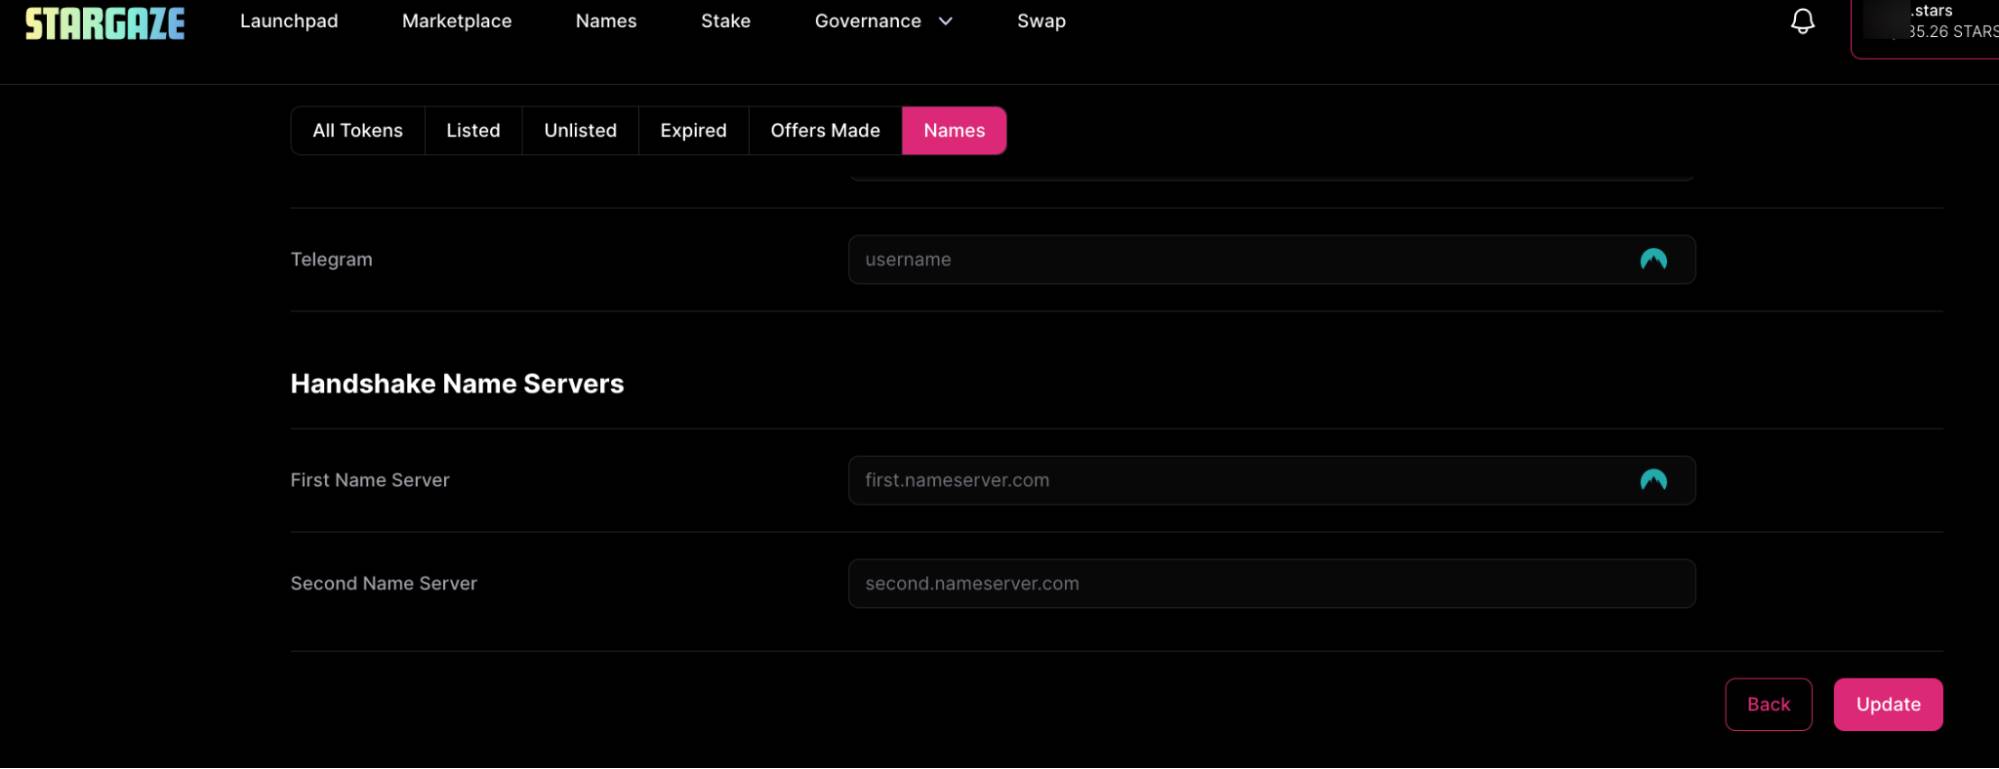Open the Marketplace page
This screenshot has width=1999, height=769.
456,21
